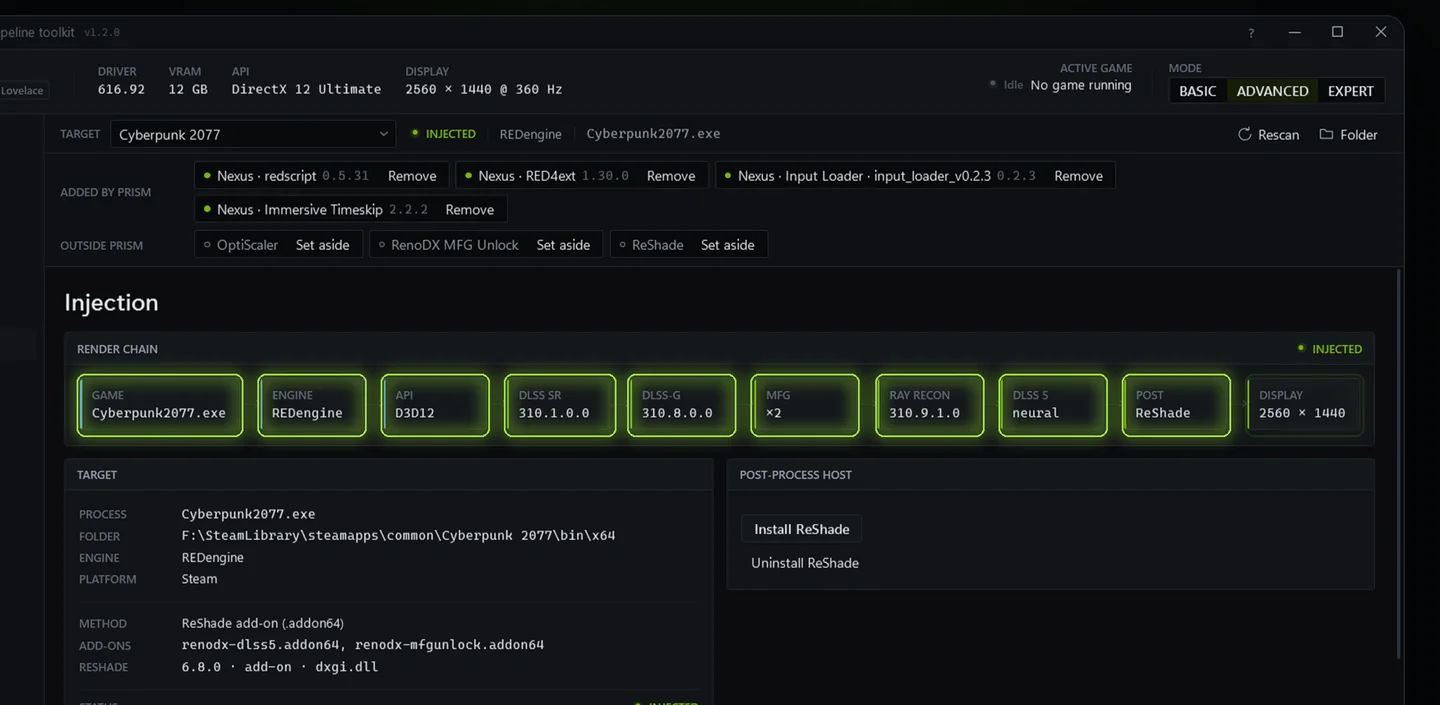Select the DLSS 5 neural chain node
The image size is (1440, 705).
click(1053, 405)
